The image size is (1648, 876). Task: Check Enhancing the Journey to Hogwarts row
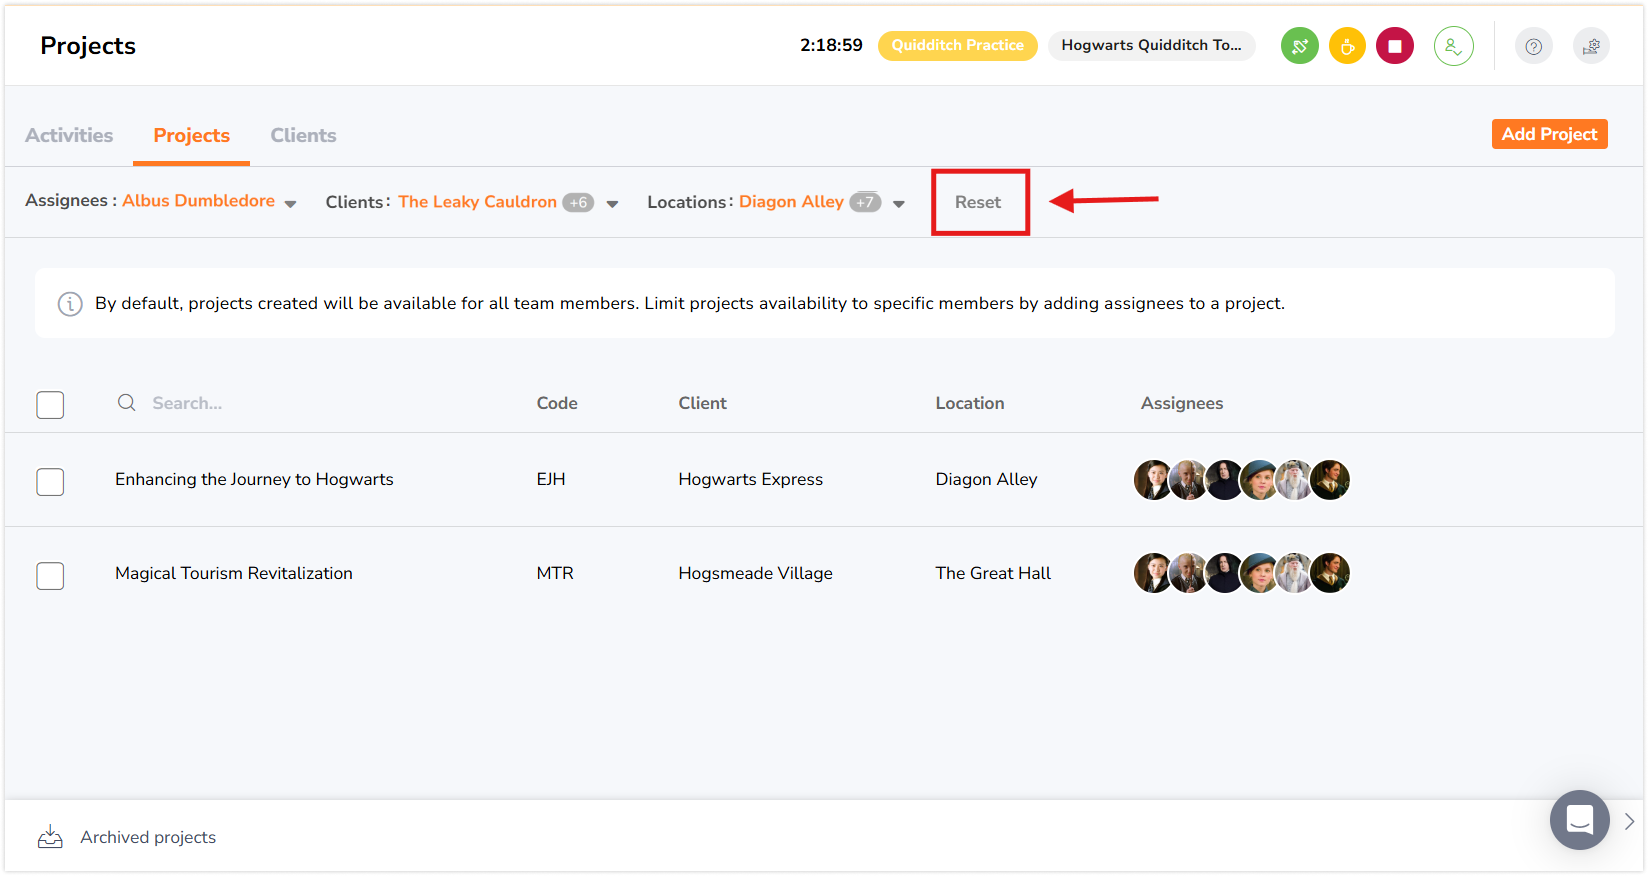(50, 482)
